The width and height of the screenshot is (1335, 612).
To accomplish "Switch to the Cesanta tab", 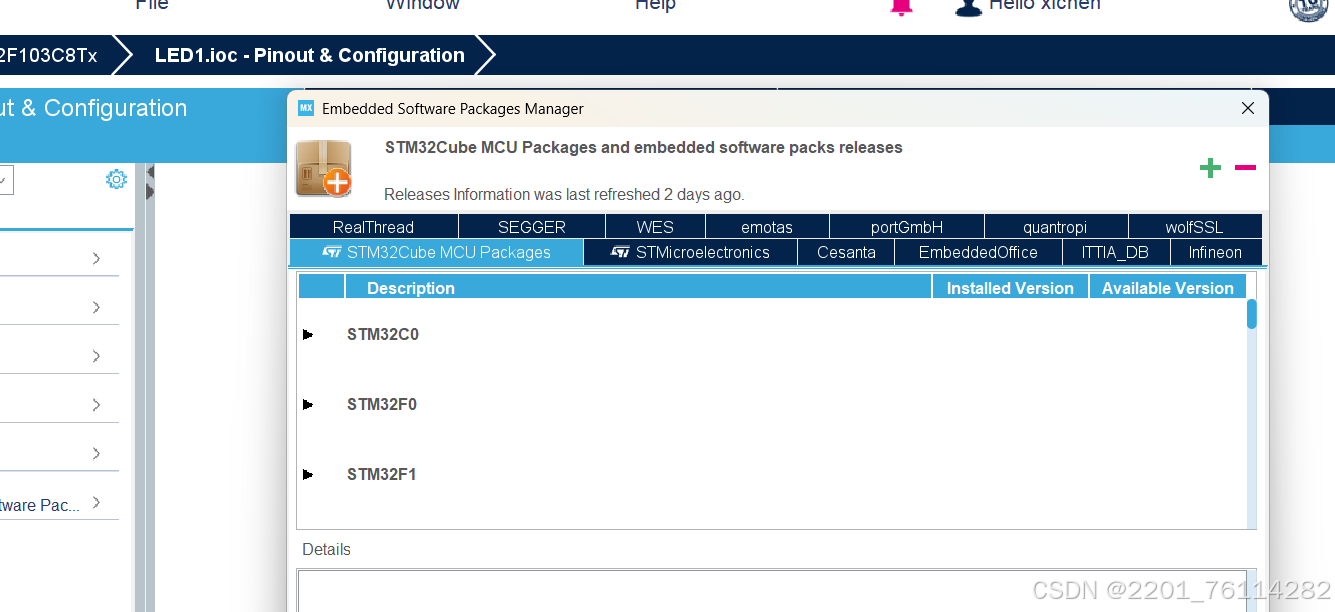I will pos(846,252).
